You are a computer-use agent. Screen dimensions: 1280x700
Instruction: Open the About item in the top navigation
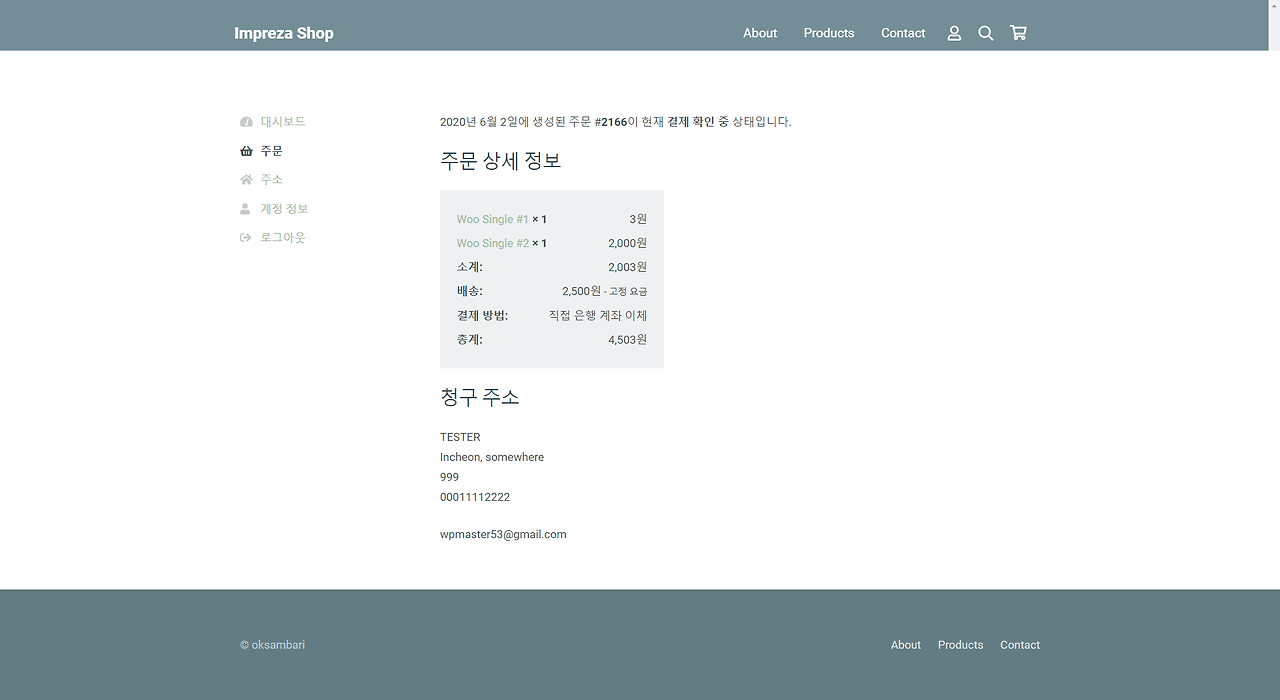[x=760, y=33]
